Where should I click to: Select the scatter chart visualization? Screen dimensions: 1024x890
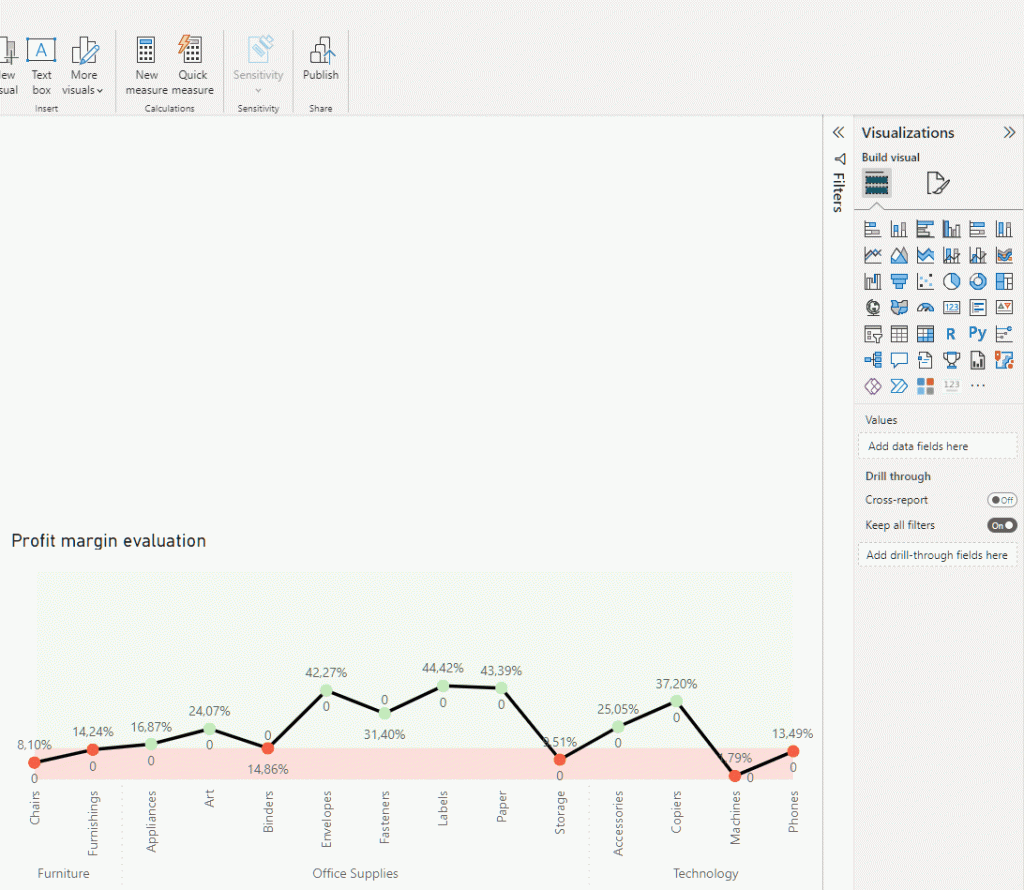925,281
